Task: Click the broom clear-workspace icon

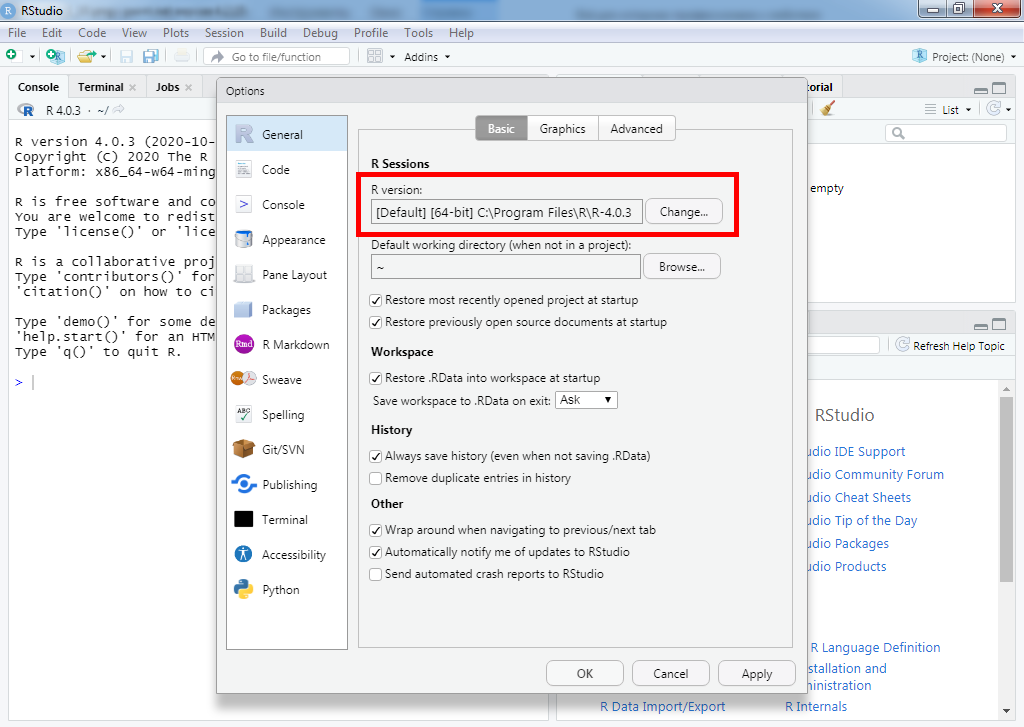Action: click(x=826, y=109)
